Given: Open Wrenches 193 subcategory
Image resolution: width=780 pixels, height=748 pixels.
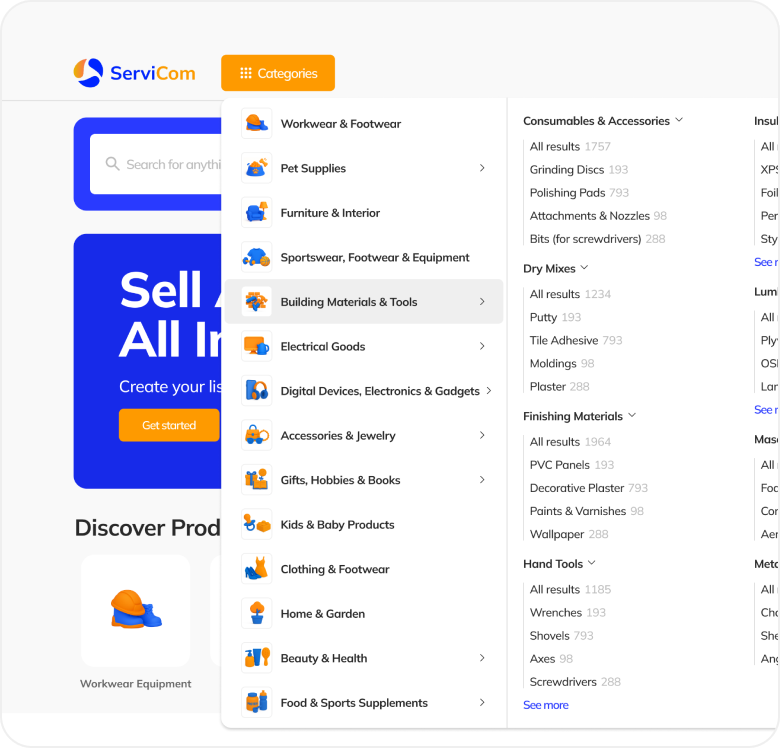Looking at the screenshot, I should [568, 612].
